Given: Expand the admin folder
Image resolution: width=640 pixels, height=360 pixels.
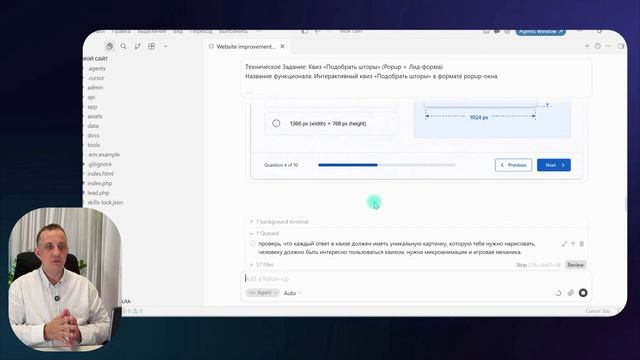Looking at the screenshot, I should click(95, 88).
